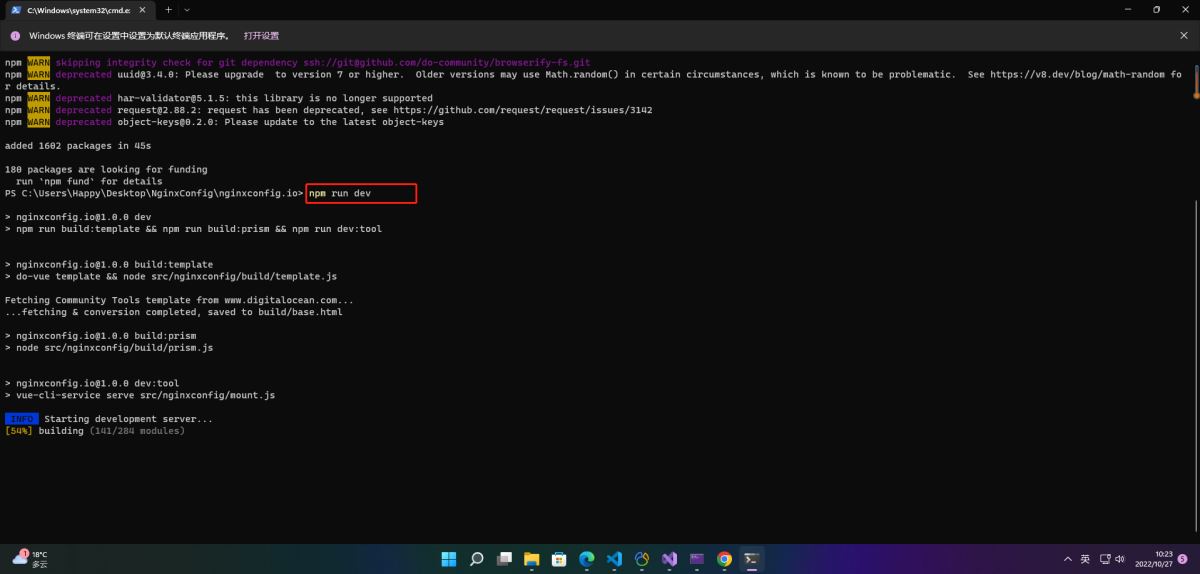Open the Windows Start menu
1200x574 pixels.
pyautogui.click(x=449, y=559)
